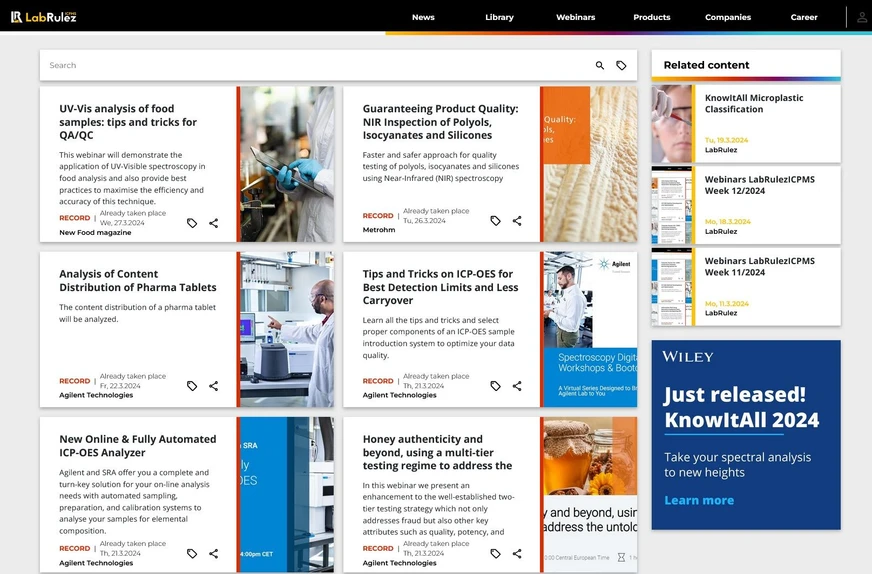Image resolution: width=872 pixels, height=574 pixels.
Task: Click Agilent Technologies on the Honey authenticity card
Action: [399, 563]
